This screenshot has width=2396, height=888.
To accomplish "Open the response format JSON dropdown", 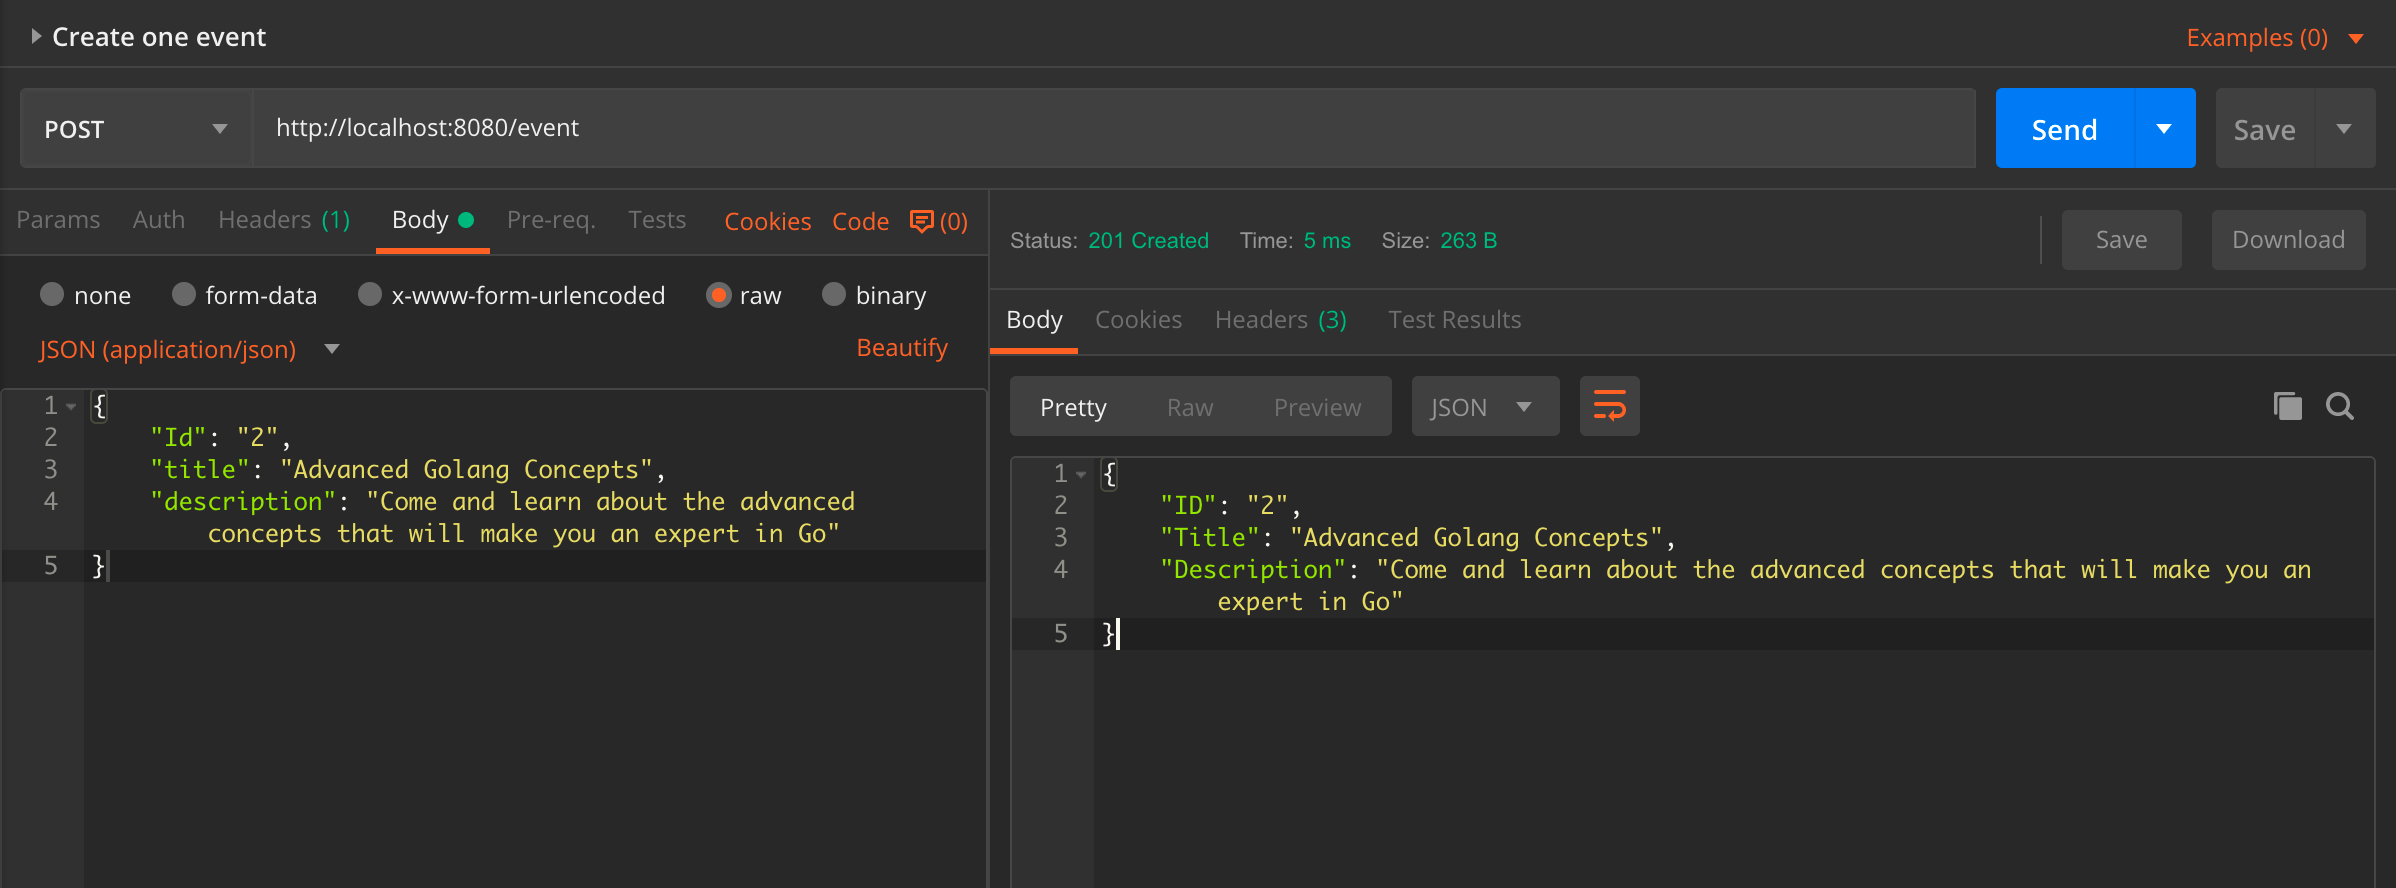I will [1484, 407].
